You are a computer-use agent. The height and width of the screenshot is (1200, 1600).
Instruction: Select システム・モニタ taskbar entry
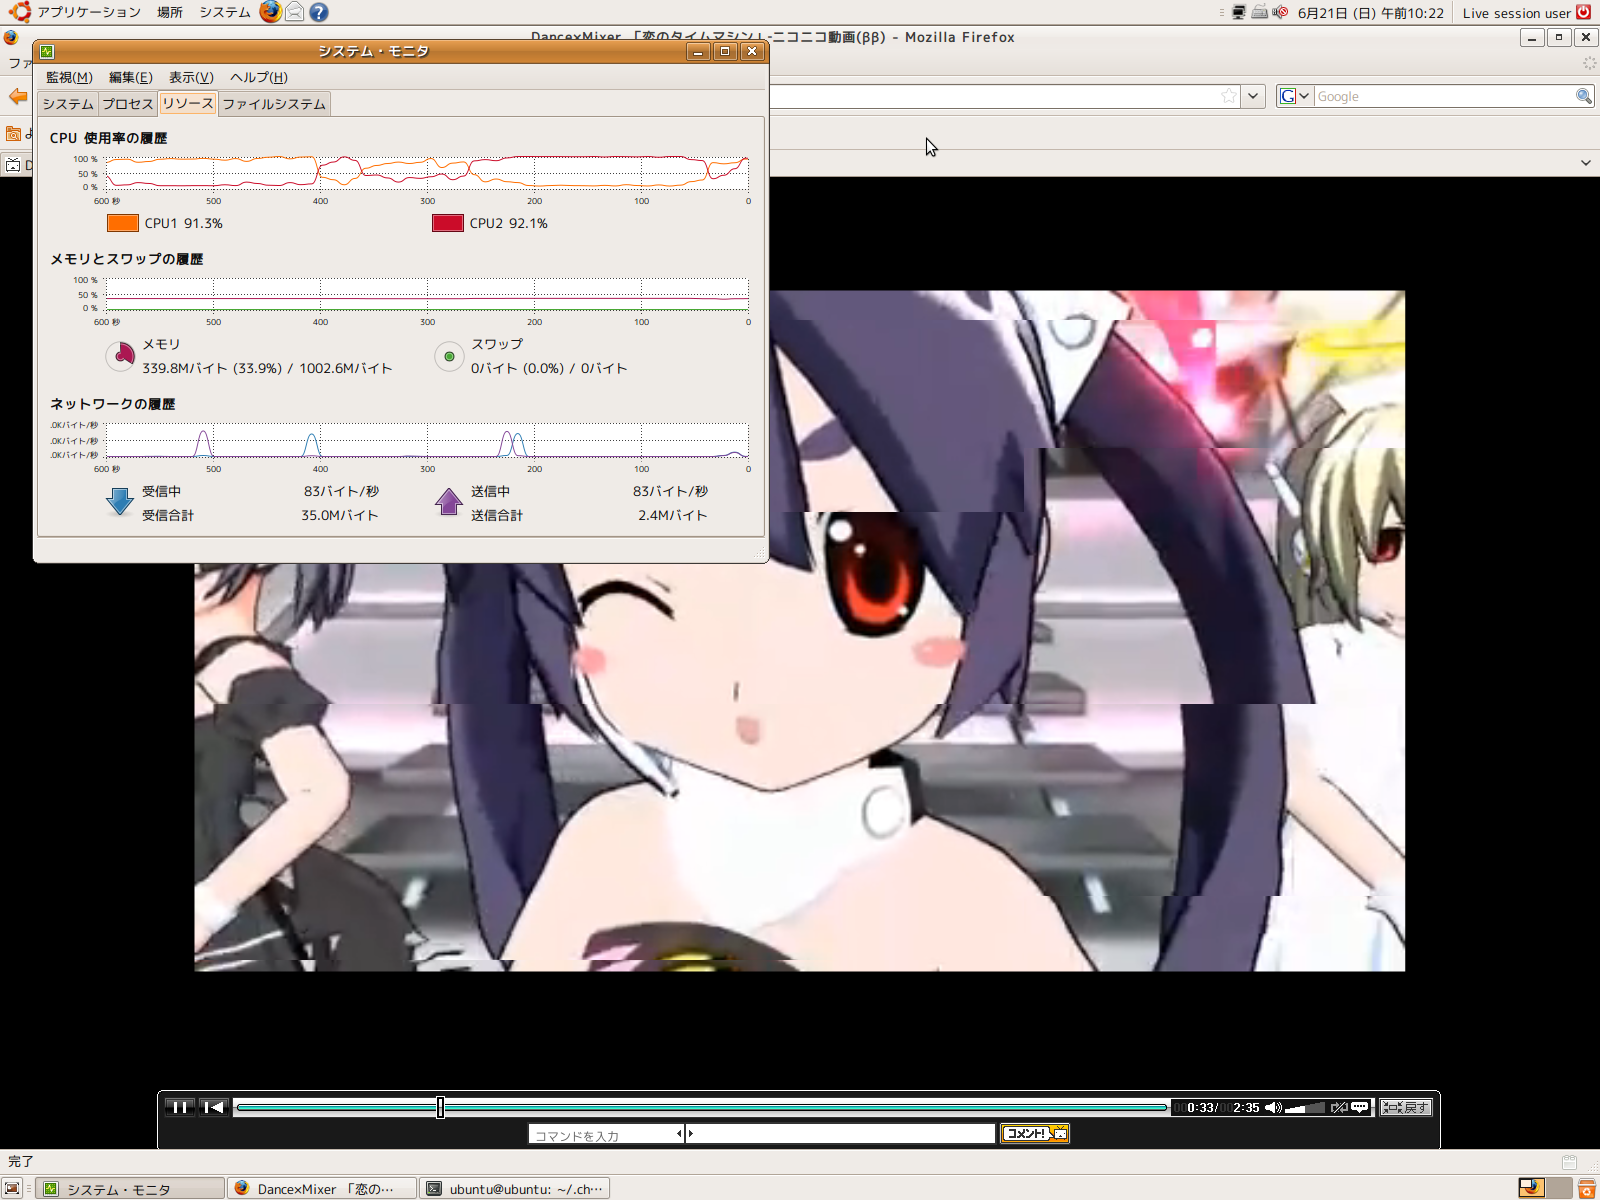[x=130, y=1189]
